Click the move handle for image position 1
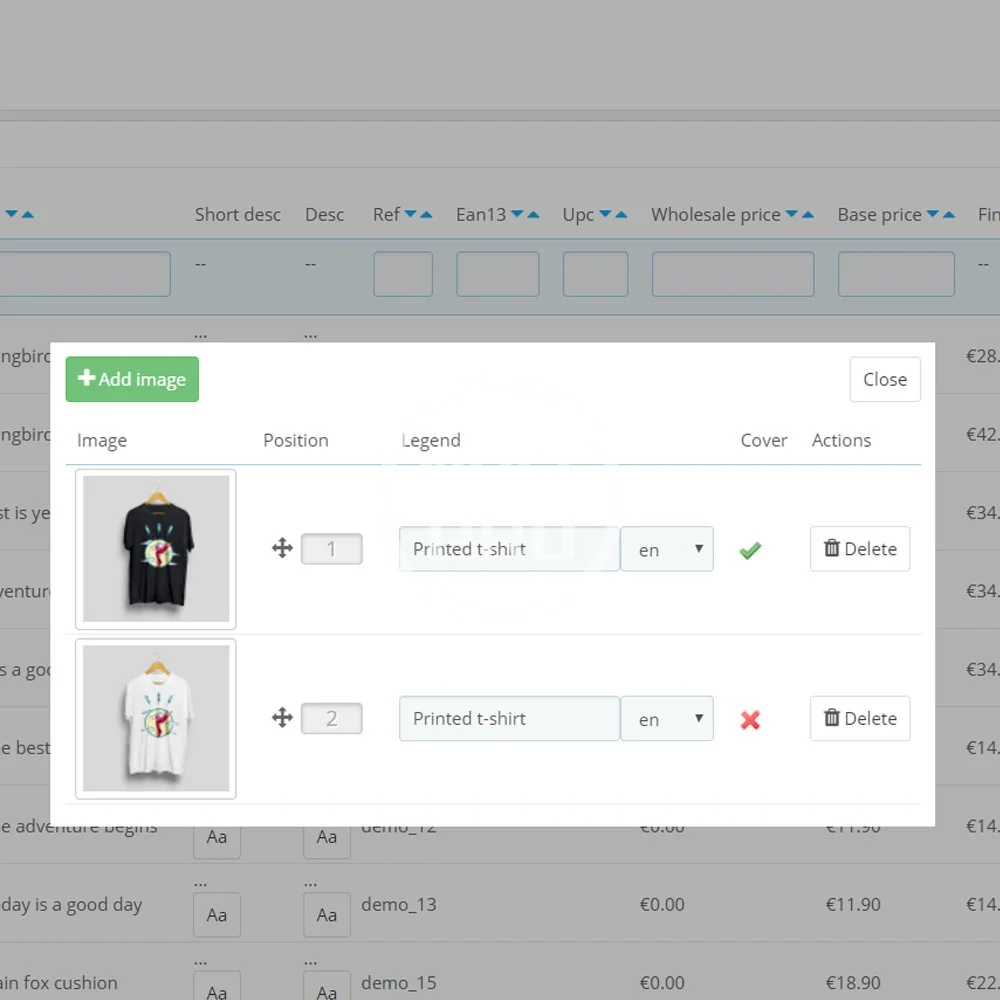This screenshot has width=1000, height=1000. (282, 548)
